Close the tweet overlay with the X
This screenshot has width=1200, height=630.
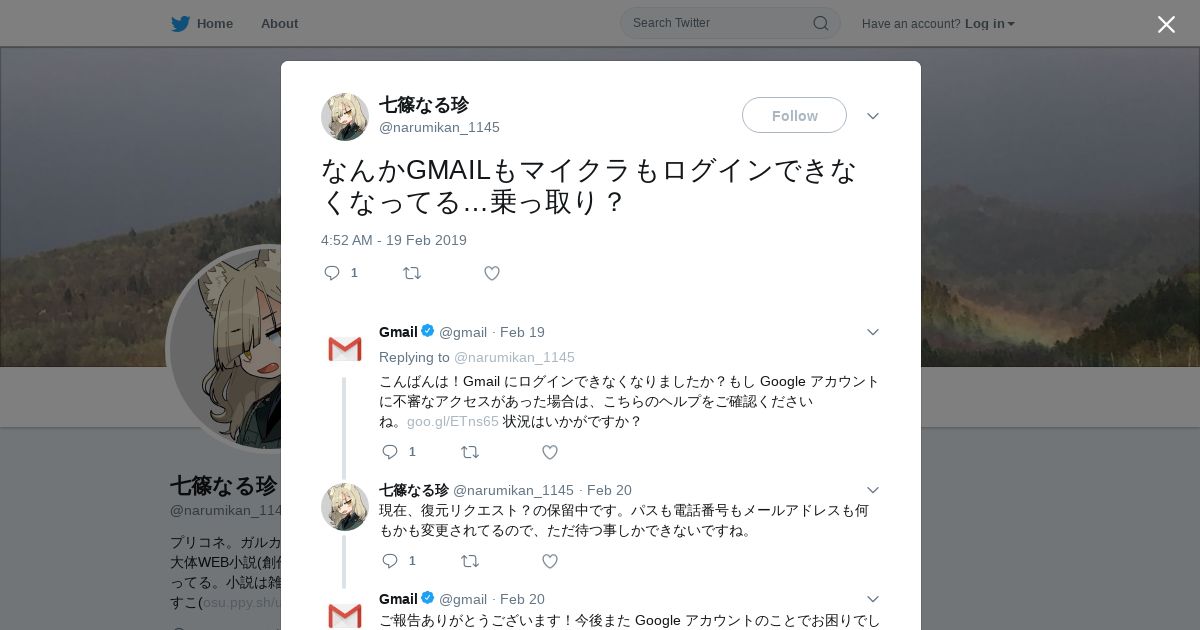pos(1166,24)
